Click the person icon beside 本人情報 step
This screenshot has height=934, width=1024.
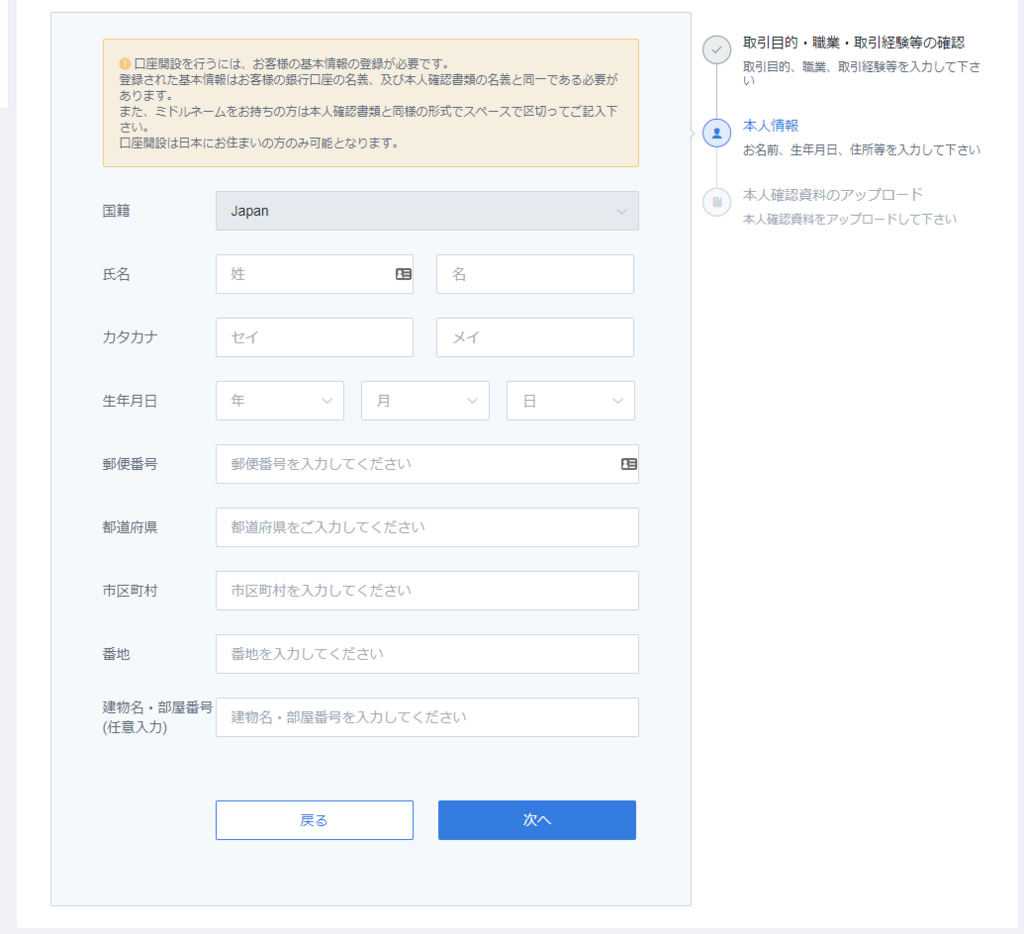(717, 130)
